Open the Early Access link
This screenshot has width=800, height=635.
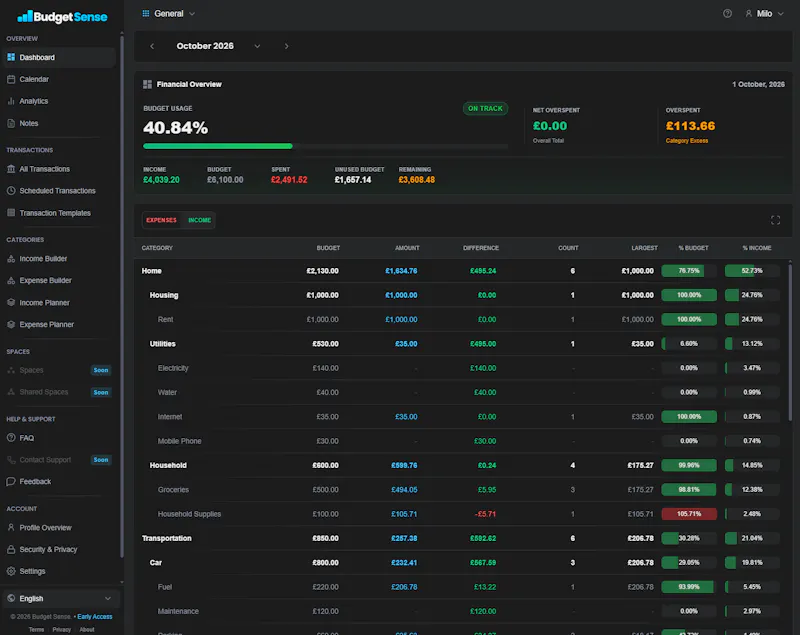94,617
